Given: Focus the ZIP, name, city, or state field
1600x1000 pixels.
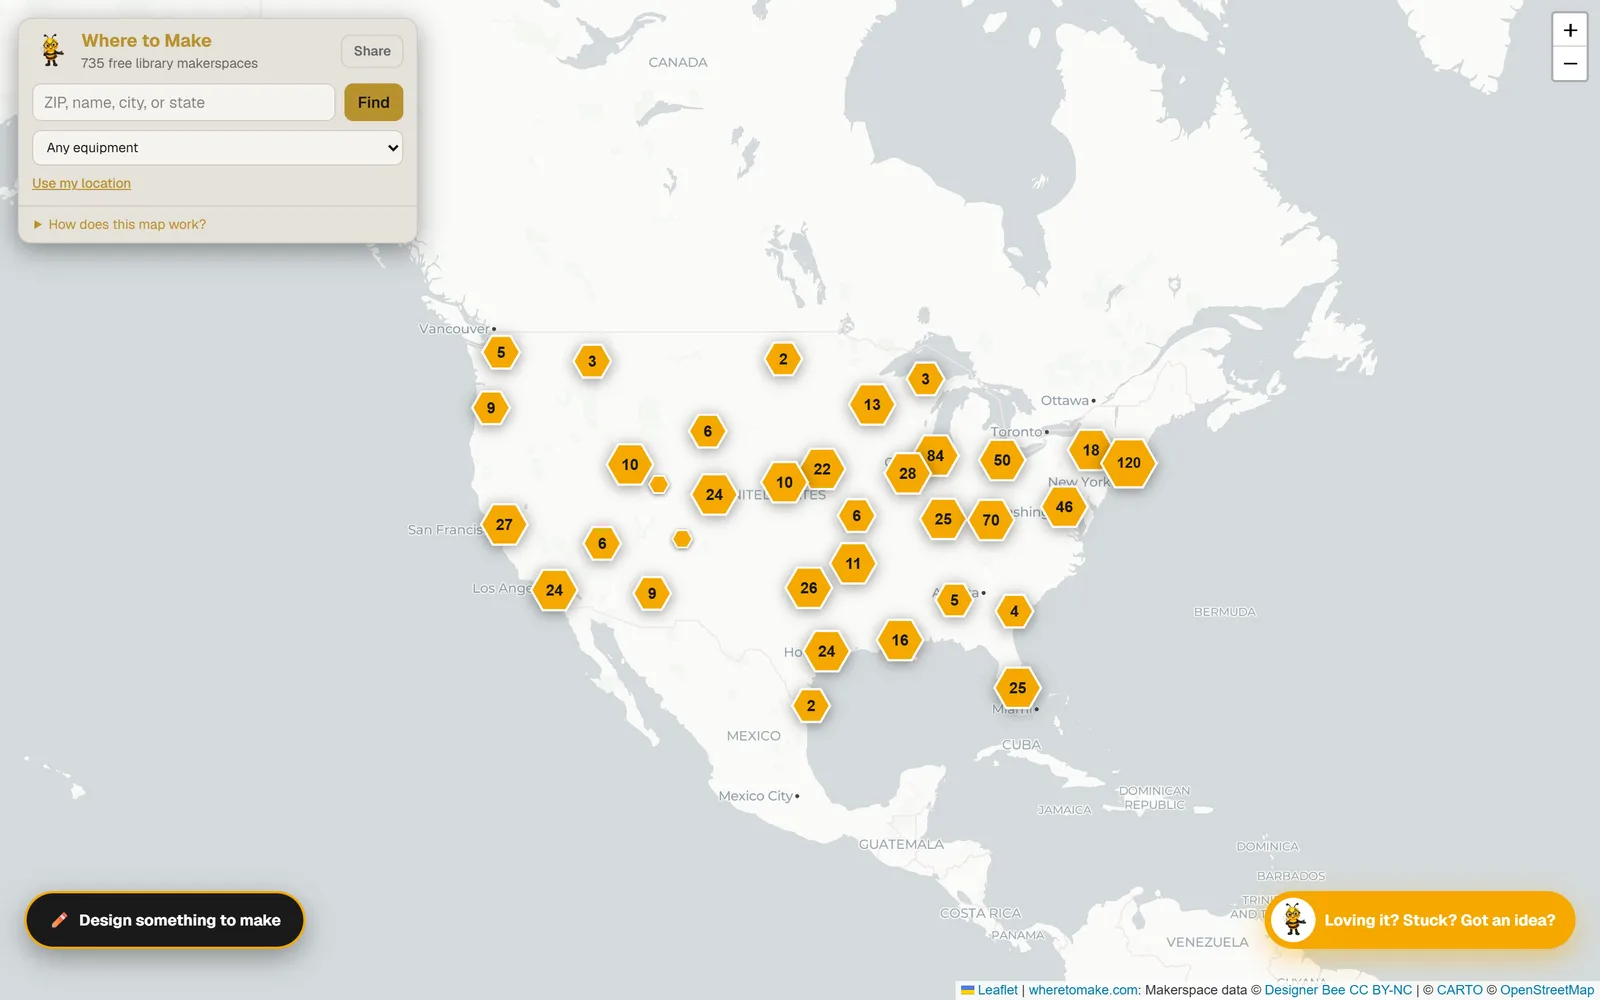Looking at the screenshot, I should tap(184, 102).
